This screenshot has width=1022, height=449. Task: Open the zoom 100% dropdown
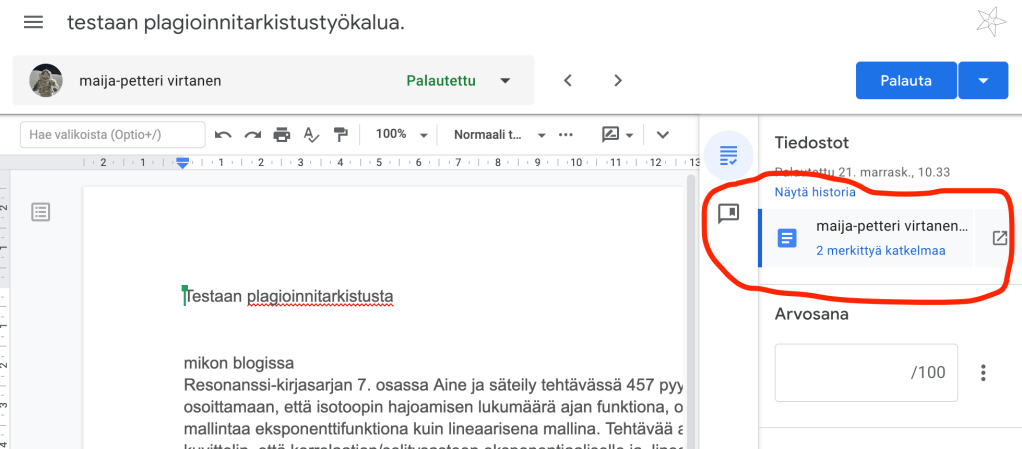click(x=400, y=134)
